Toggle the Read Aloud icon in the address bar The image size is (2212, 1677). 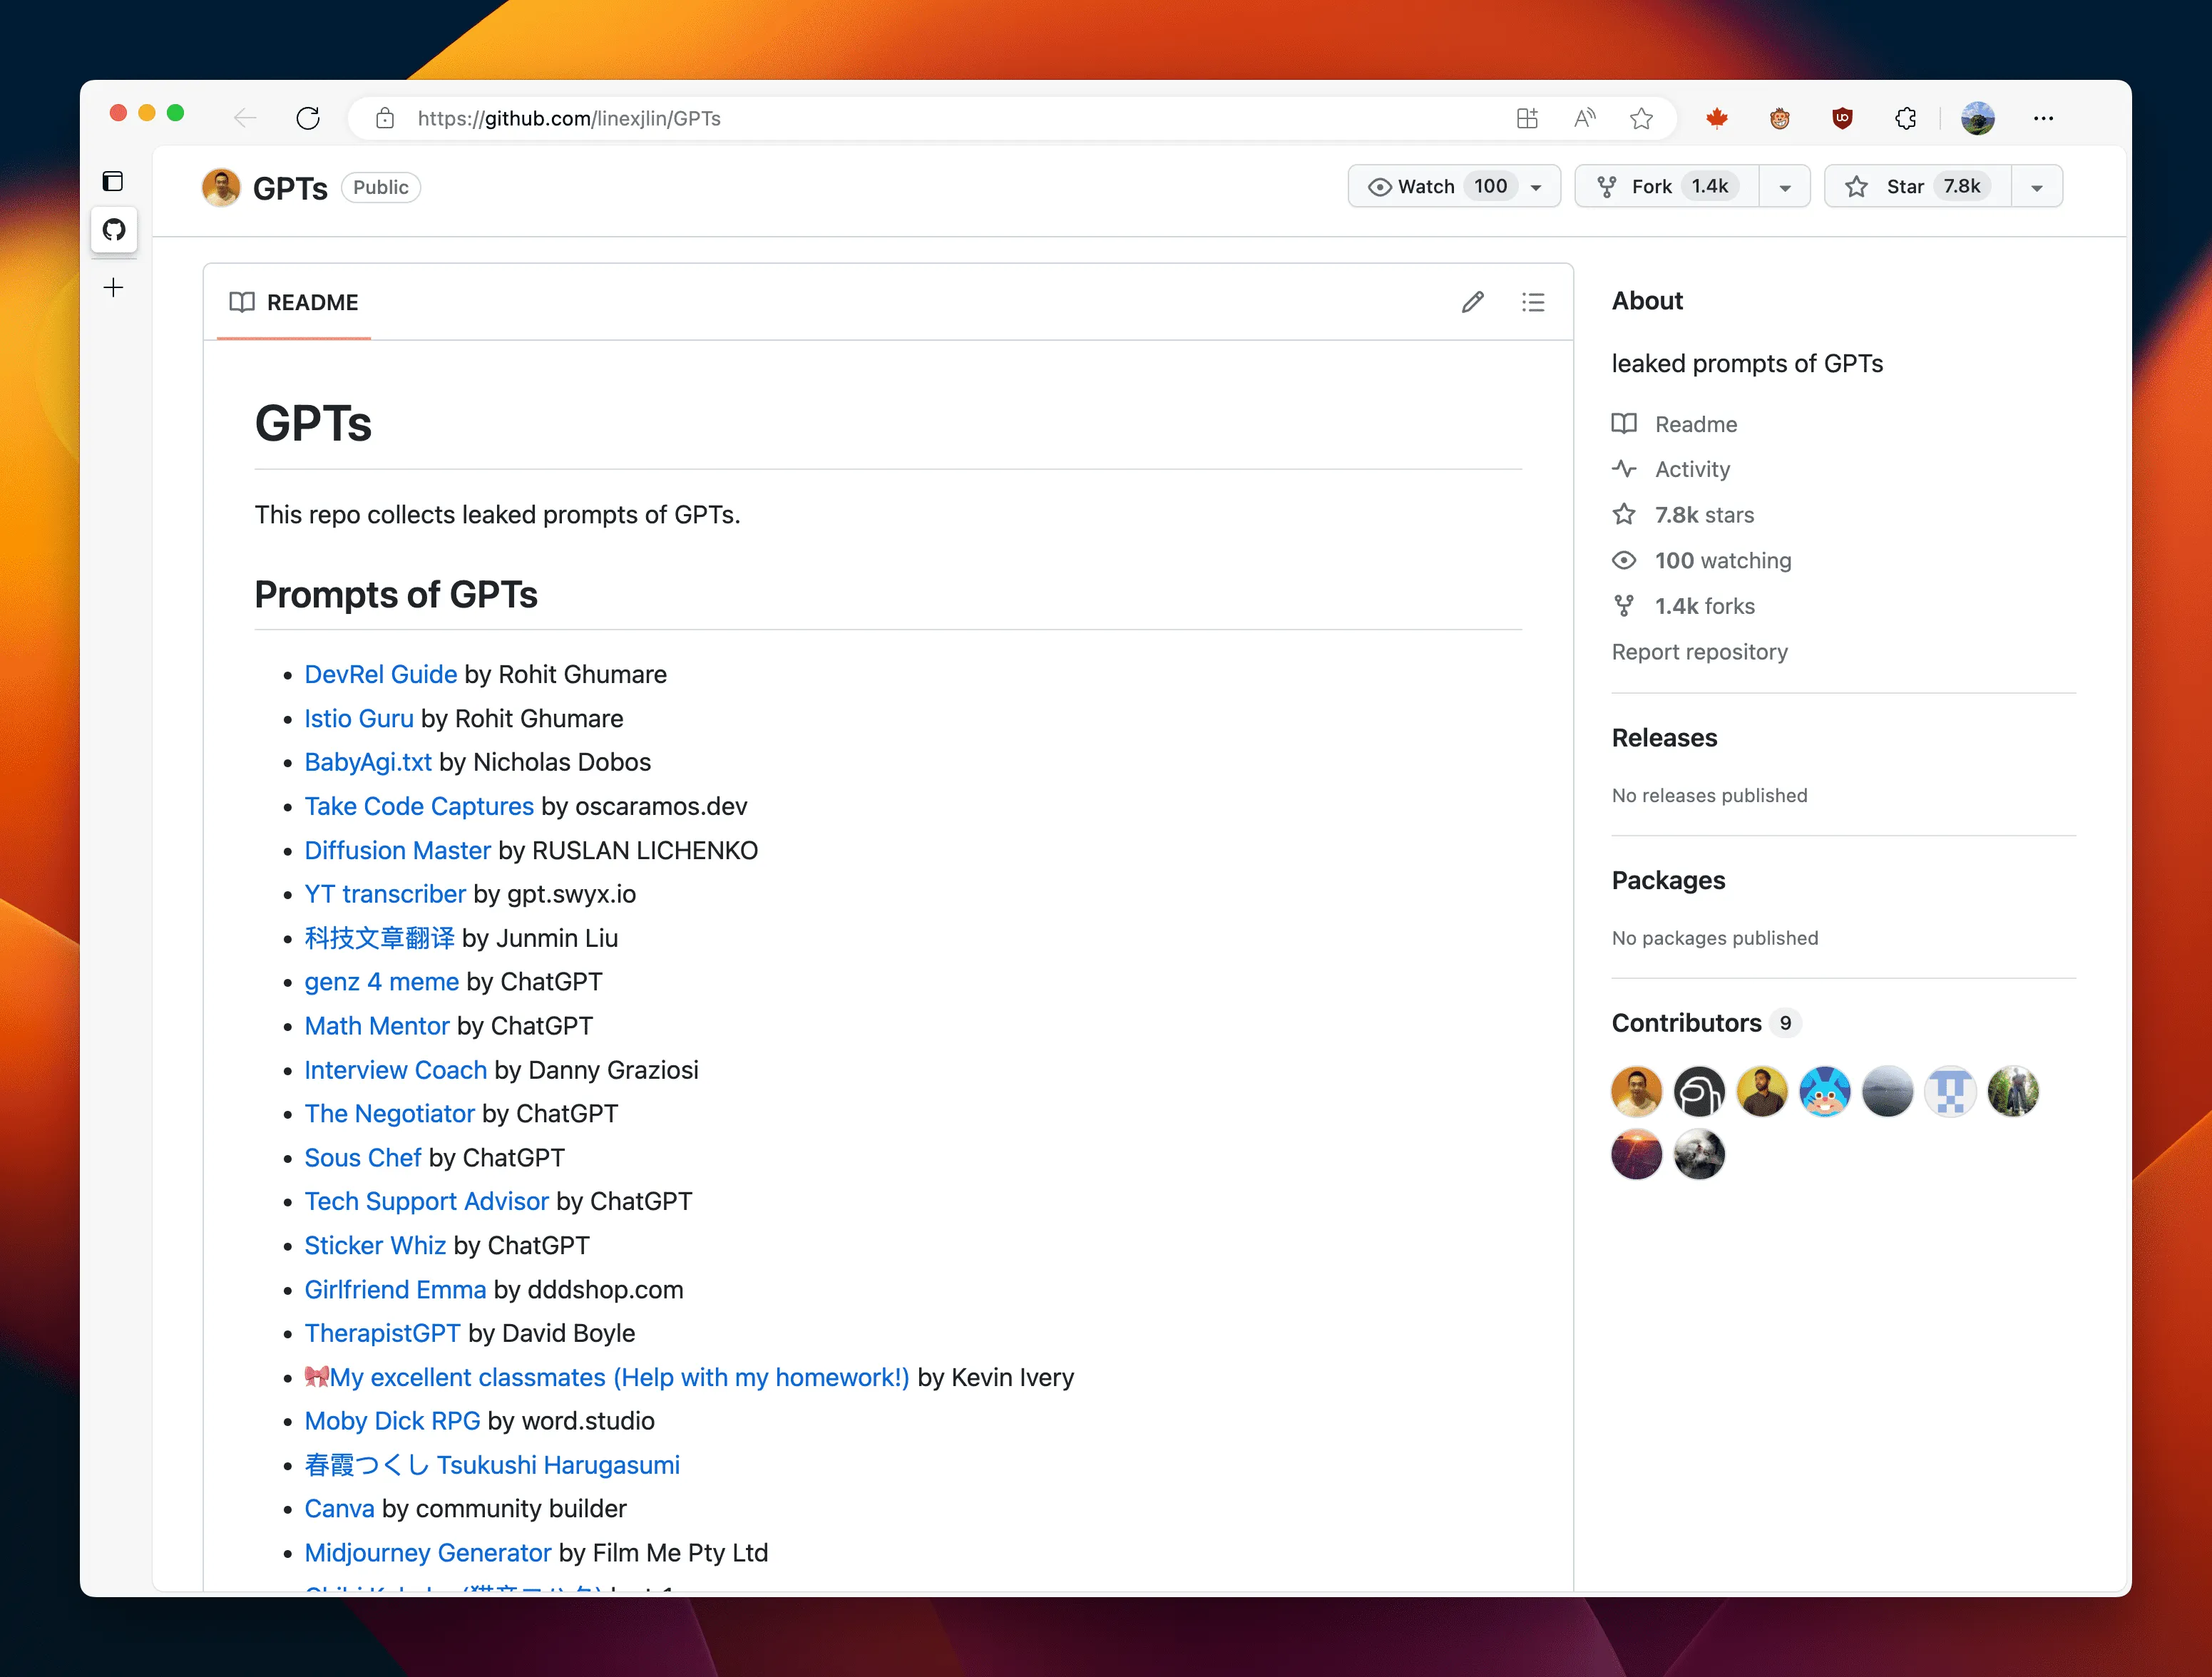click(1584, 118)
